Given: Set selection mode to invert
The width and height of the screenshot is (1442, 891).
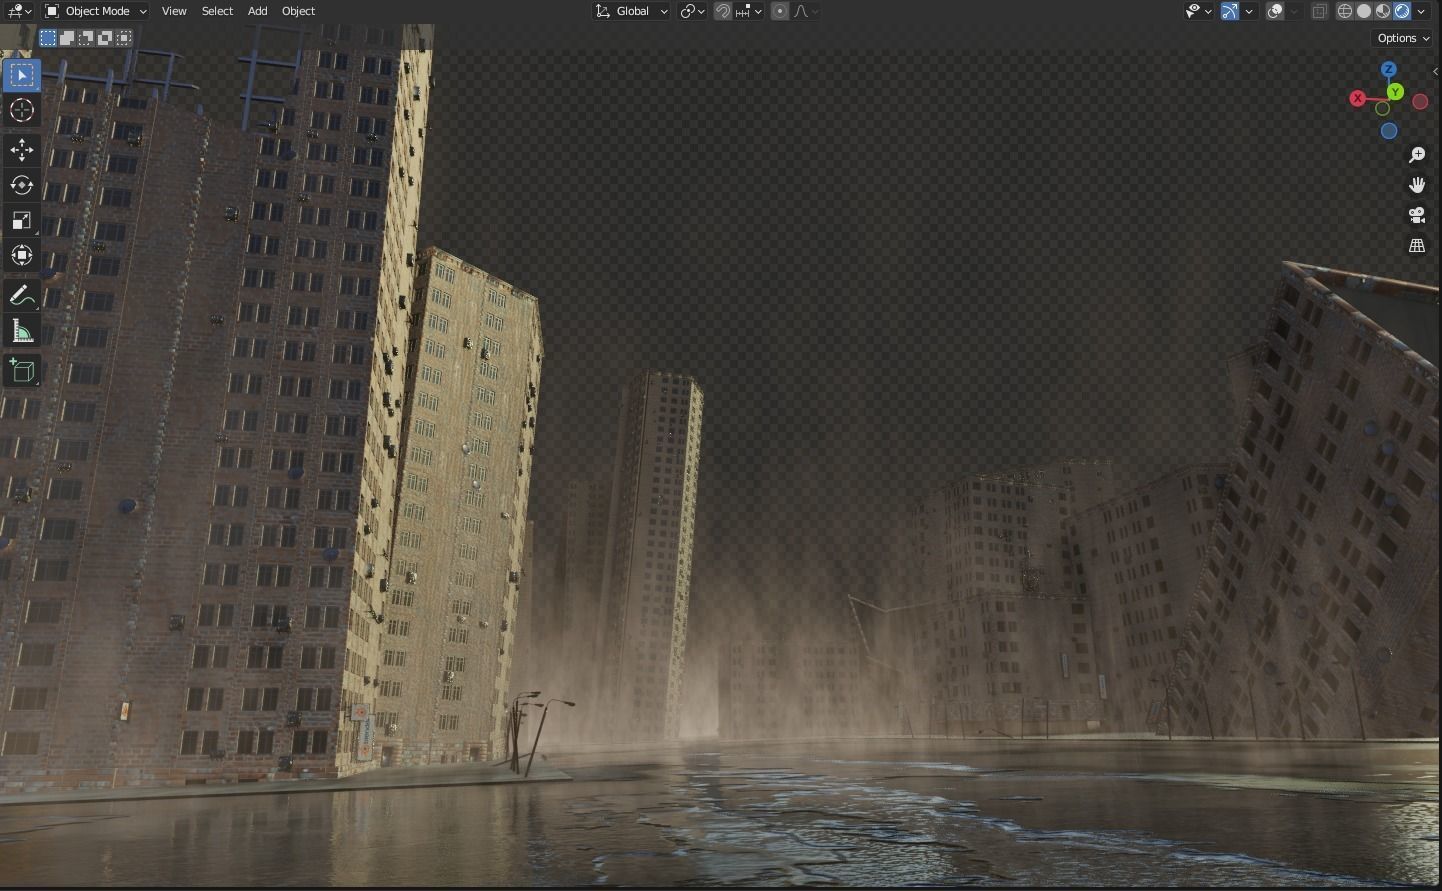Looking at the screenshot, I should 105,38.
